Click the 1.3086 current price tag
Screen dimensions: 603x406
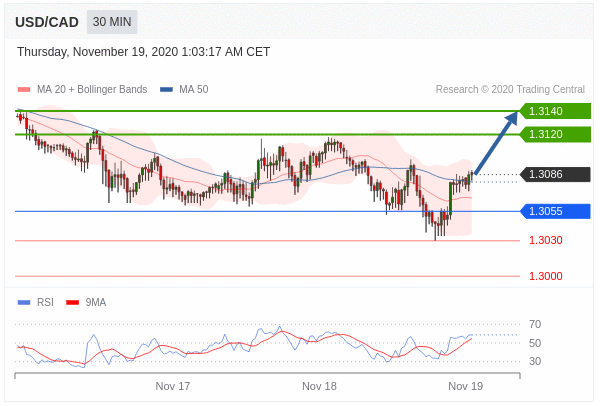(x=555, y=175)
